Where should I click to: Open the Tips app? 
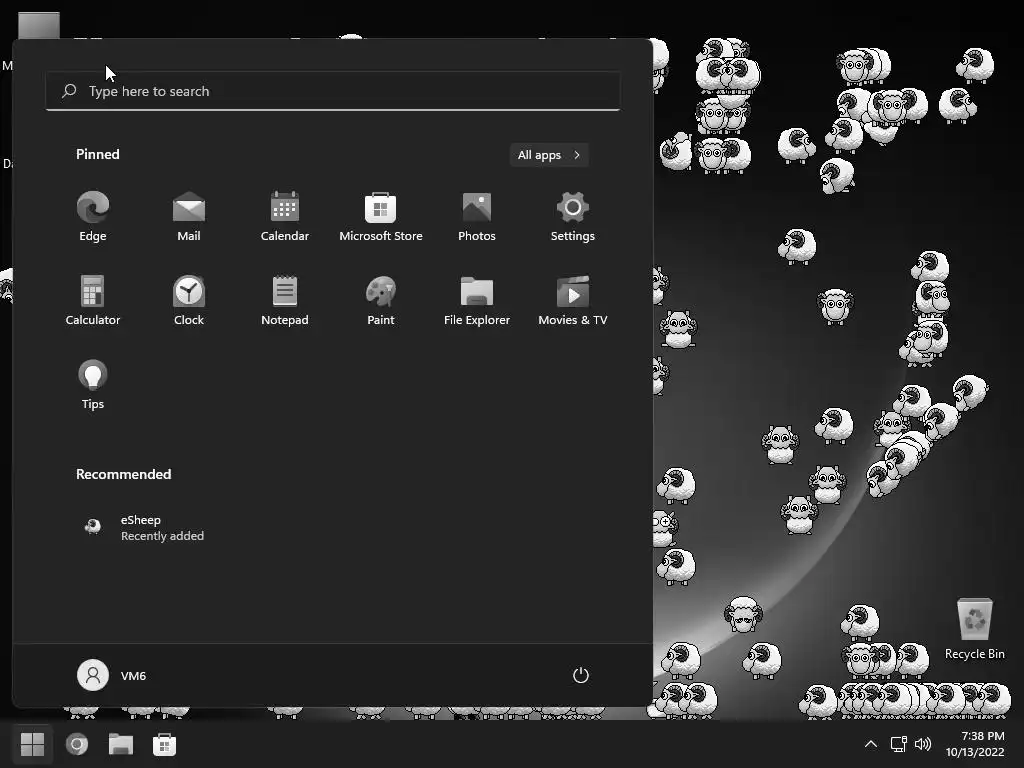[93, 385]
